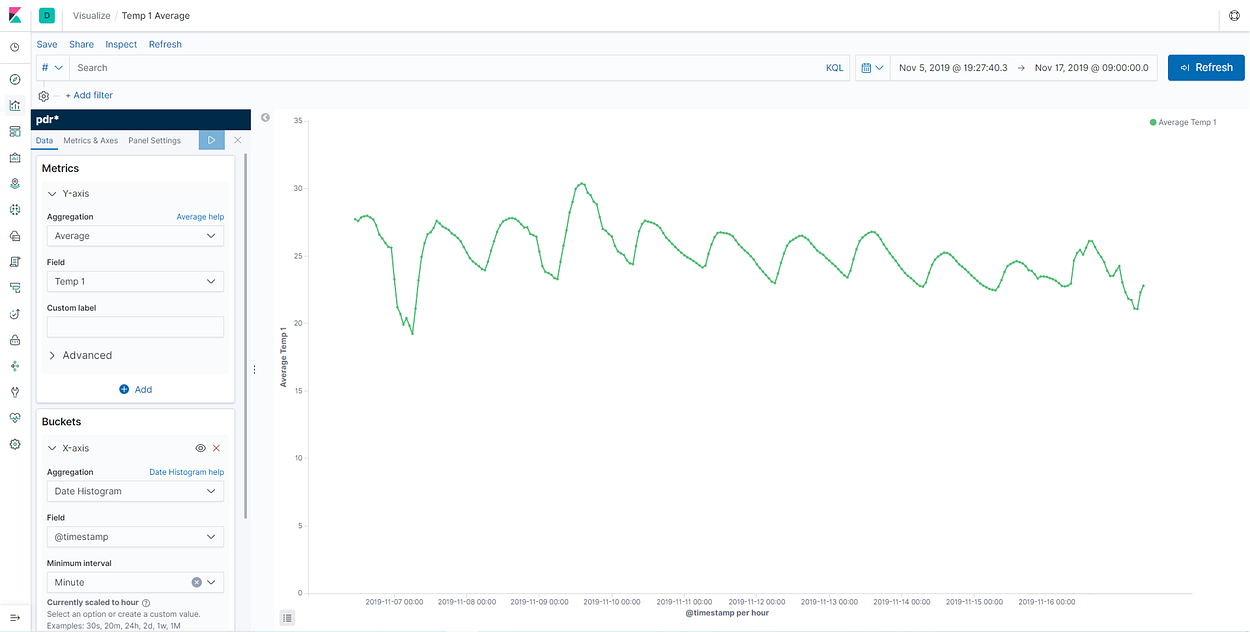
Task: Toggle X-axis bucket eye visibility
Action: [x=200, y=449]
